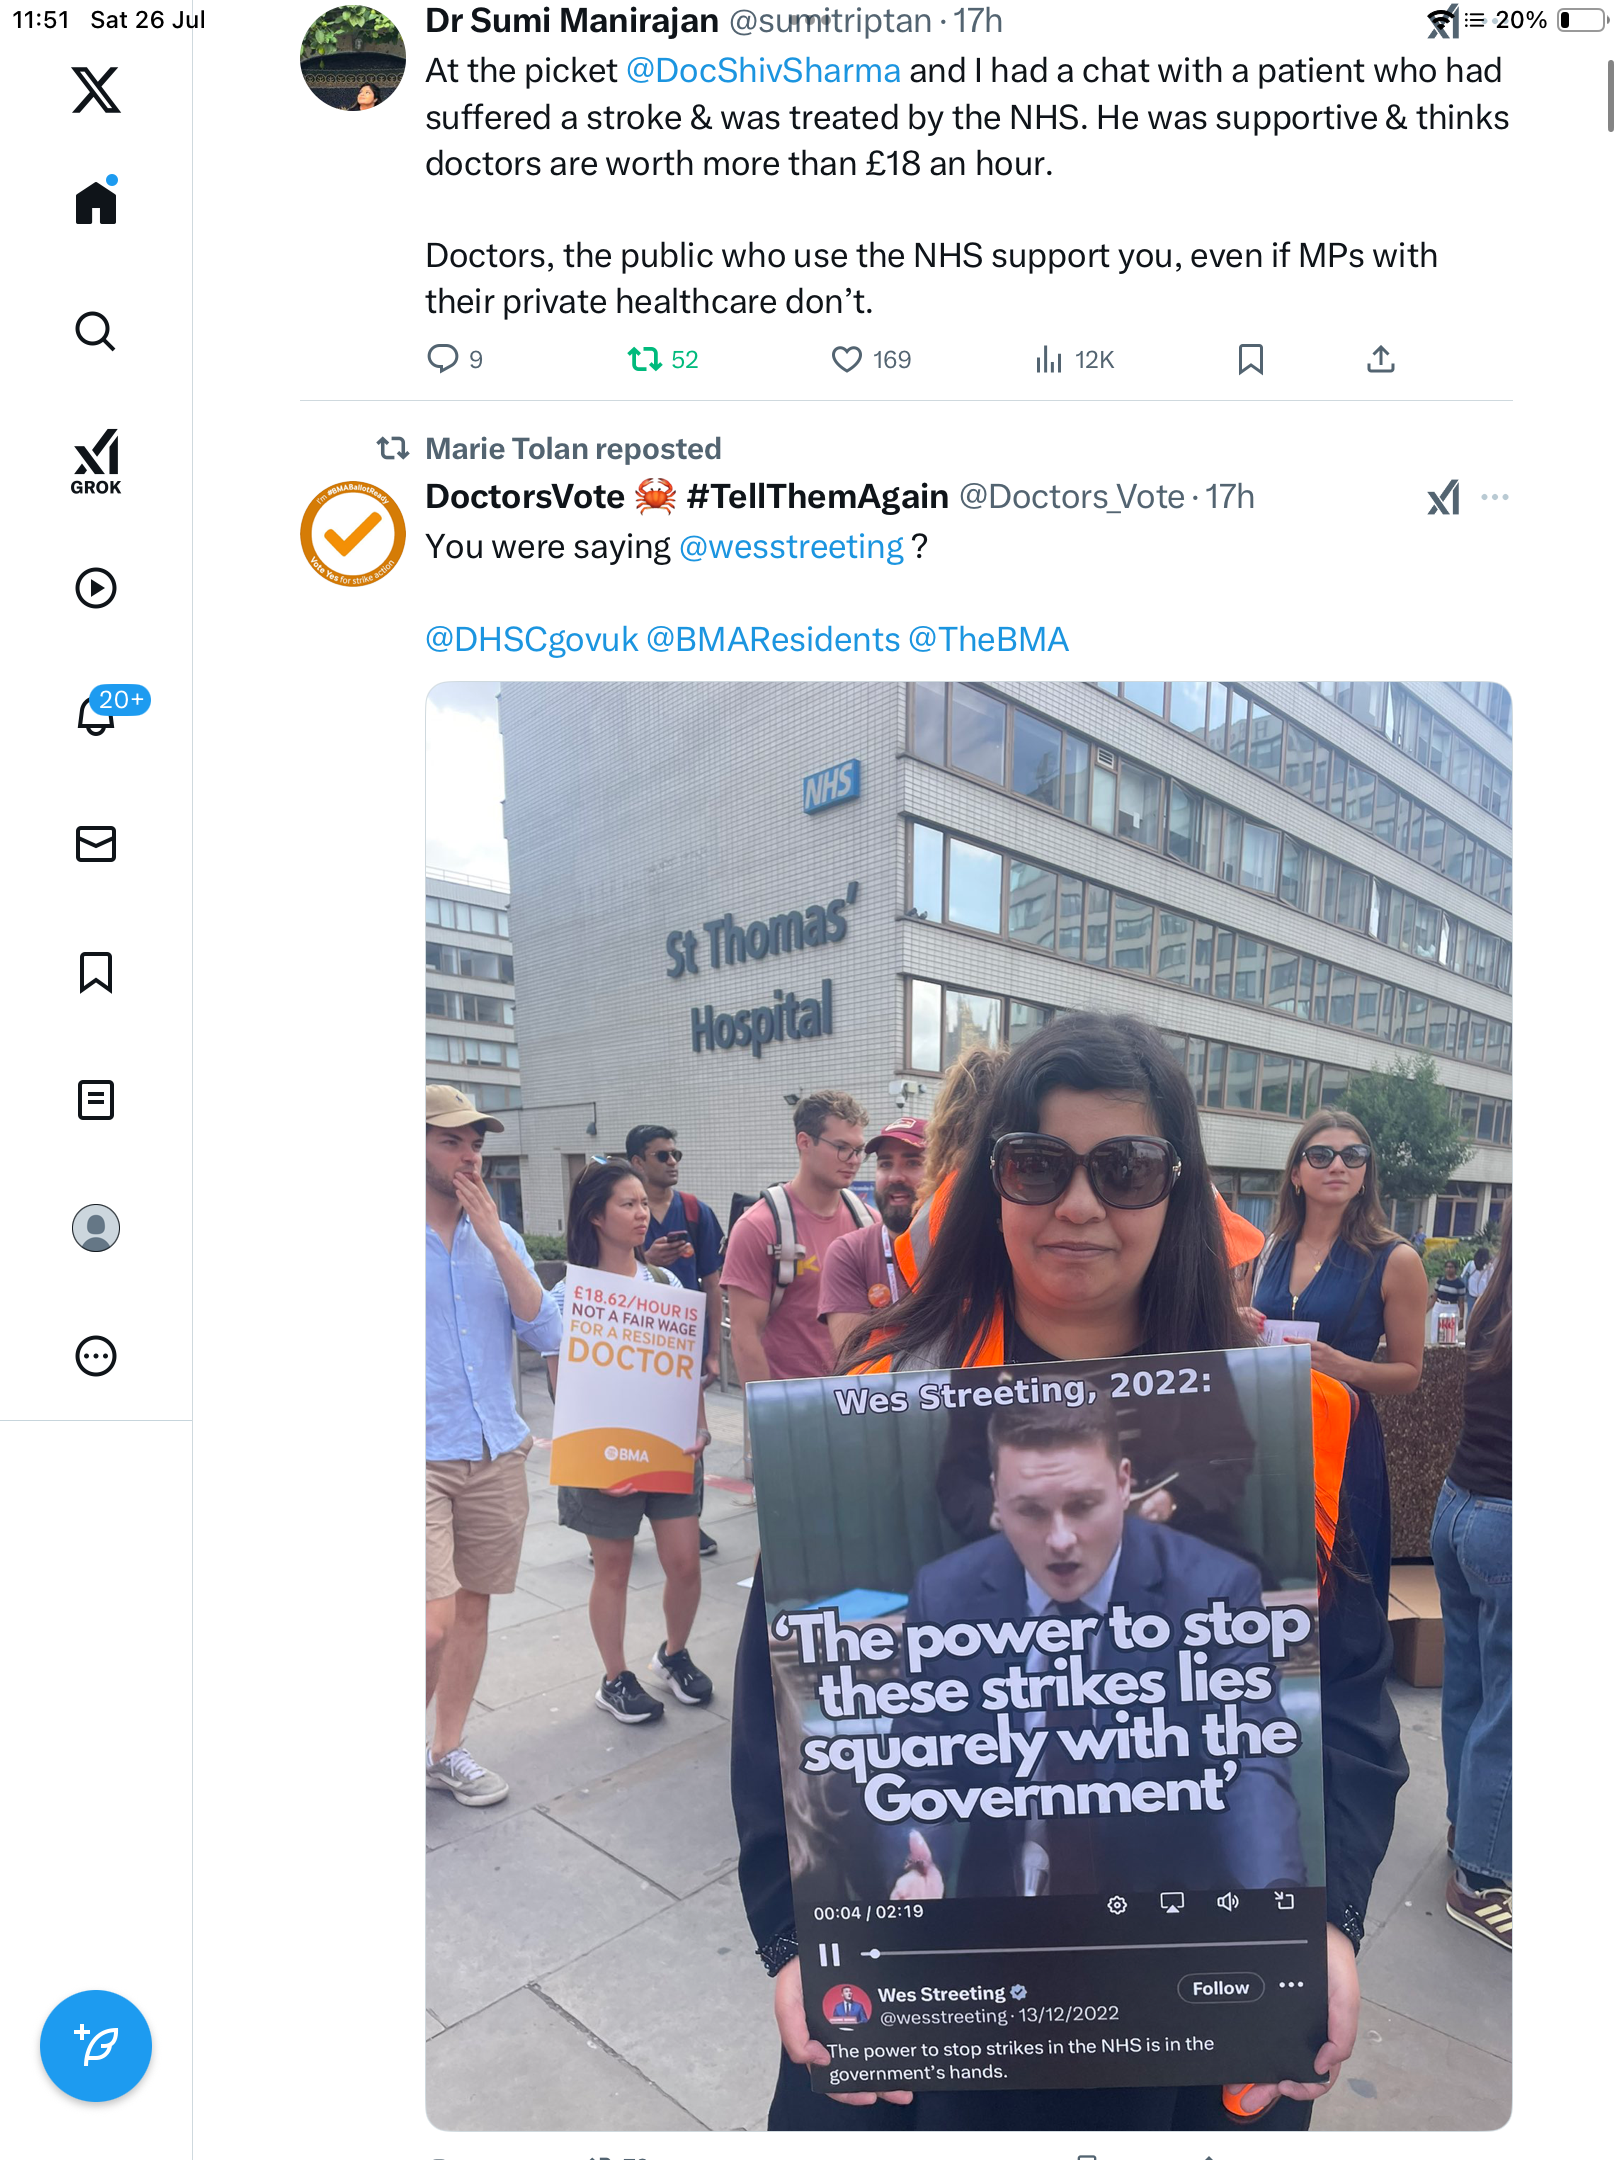1620x2160 pixels.
Task: Open Bookmarks in the sidebar
Action: pos(96,972)
